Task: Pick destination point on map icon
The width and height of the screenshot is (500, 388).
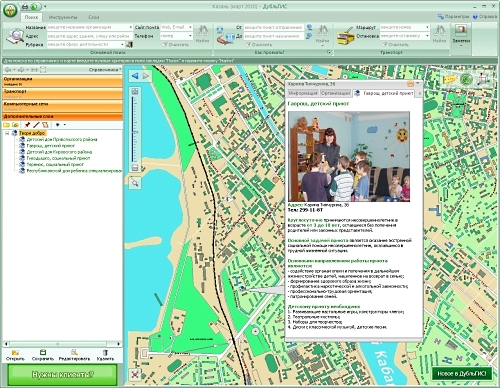Action: coord(310,36)
